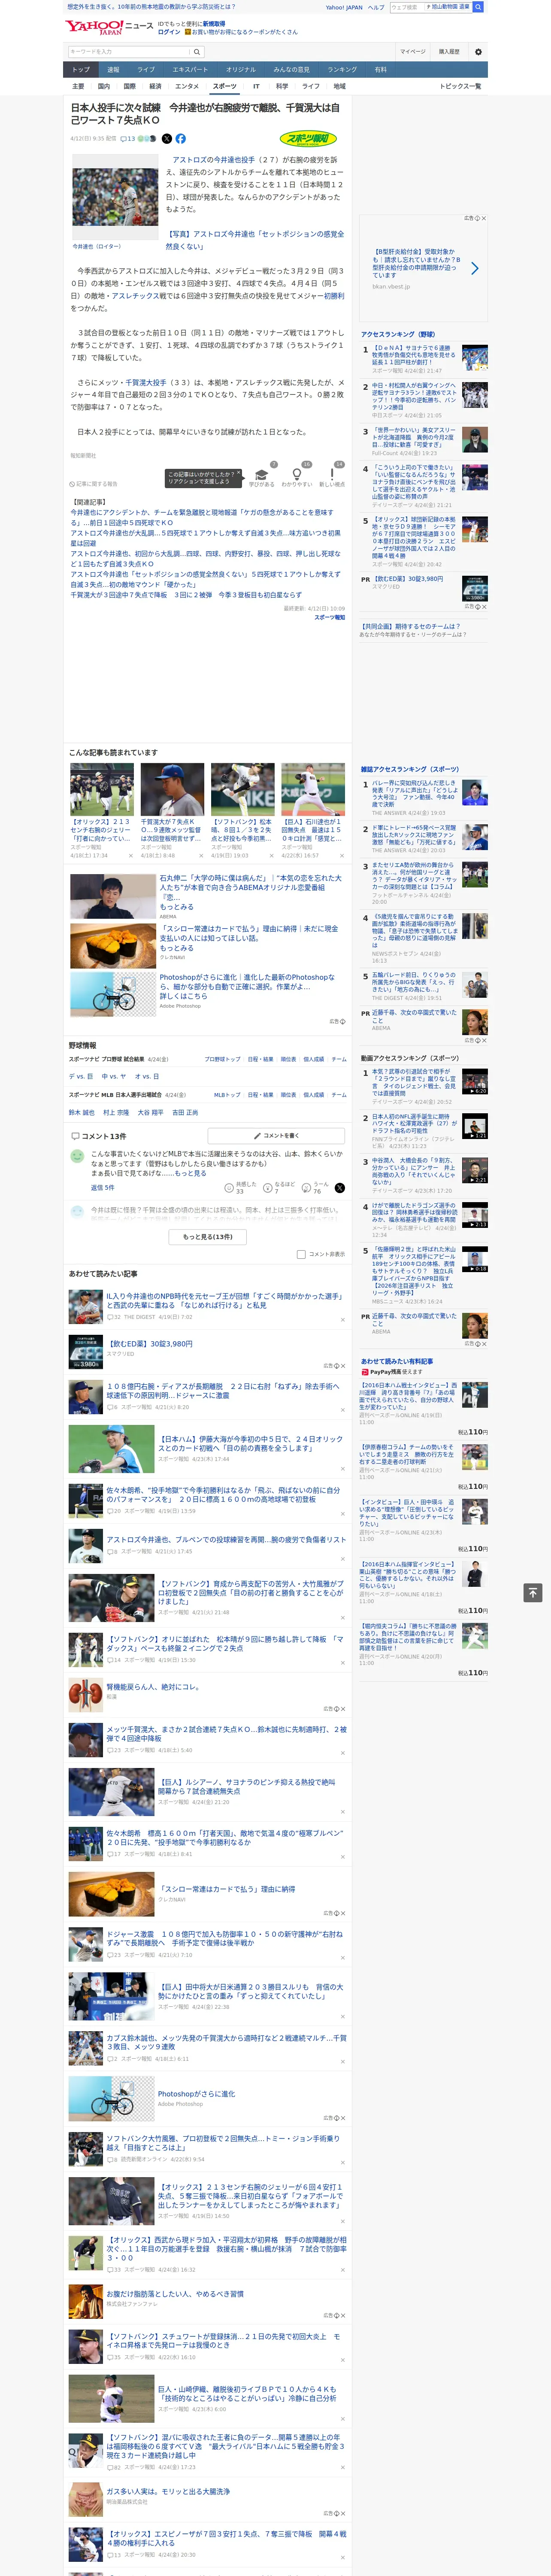
Task: Open the 写真 セットポジション photo link
Action: (254, 240)
